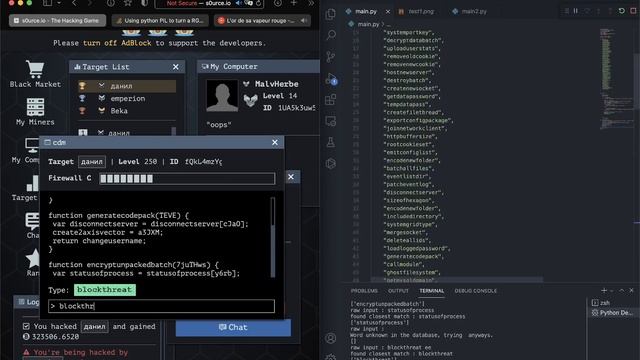640x360 pixels.
Task: Open My Miners server icon
Action: point(35,107)
